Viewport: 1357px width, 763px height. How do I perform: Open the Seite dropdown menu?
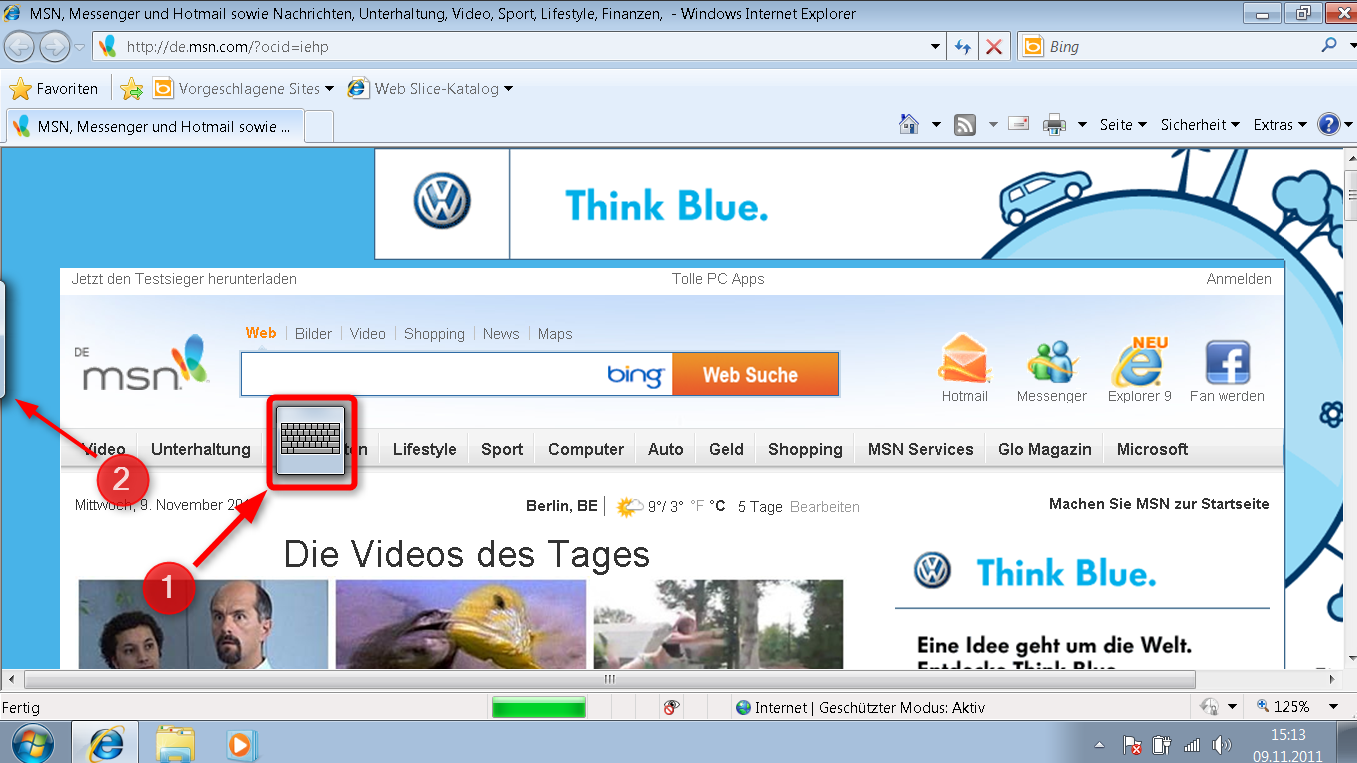pos(1121,124)
